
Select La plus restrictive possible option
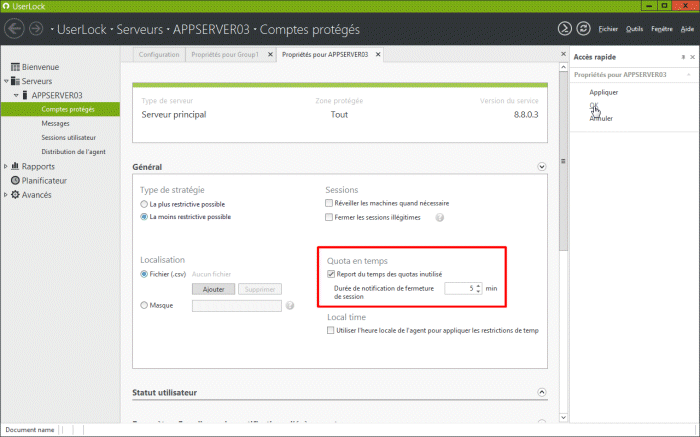coord(144,204)
